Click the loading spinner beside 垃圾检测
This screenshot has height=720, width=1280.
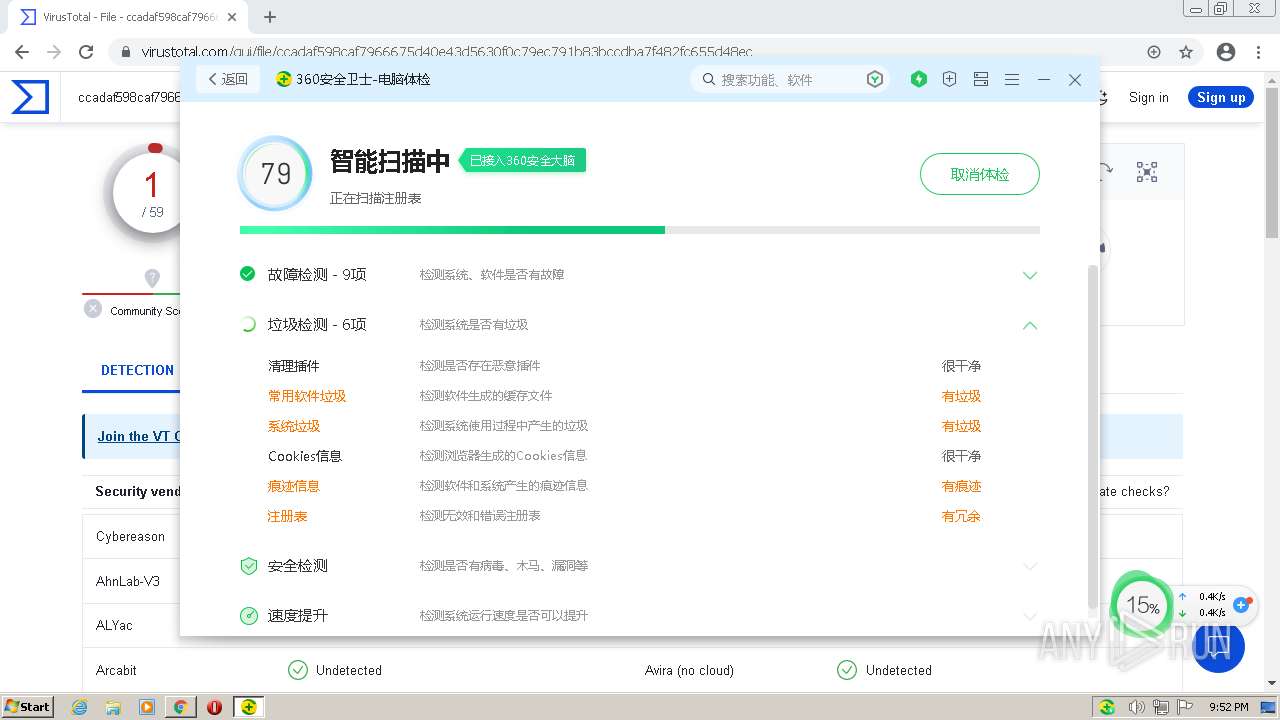coord(248,324)
